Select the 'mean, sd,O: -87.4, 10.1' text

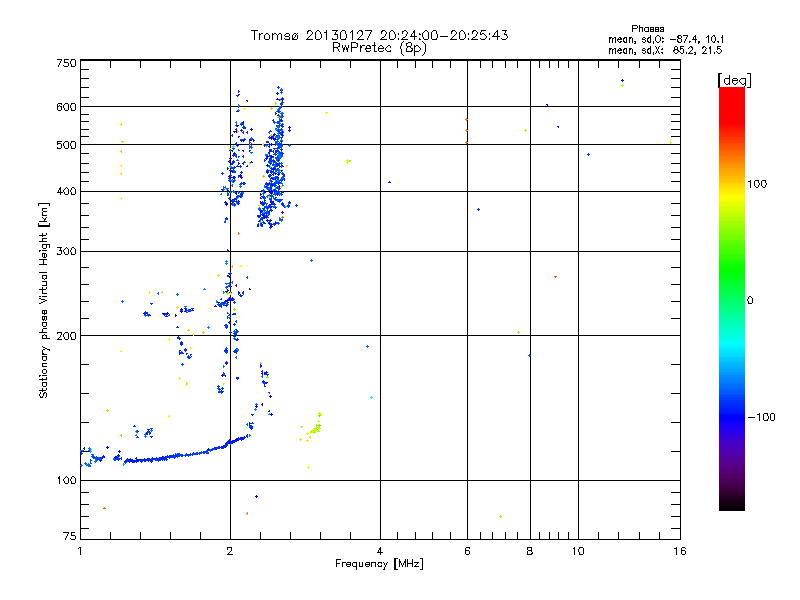coord(666,39)
